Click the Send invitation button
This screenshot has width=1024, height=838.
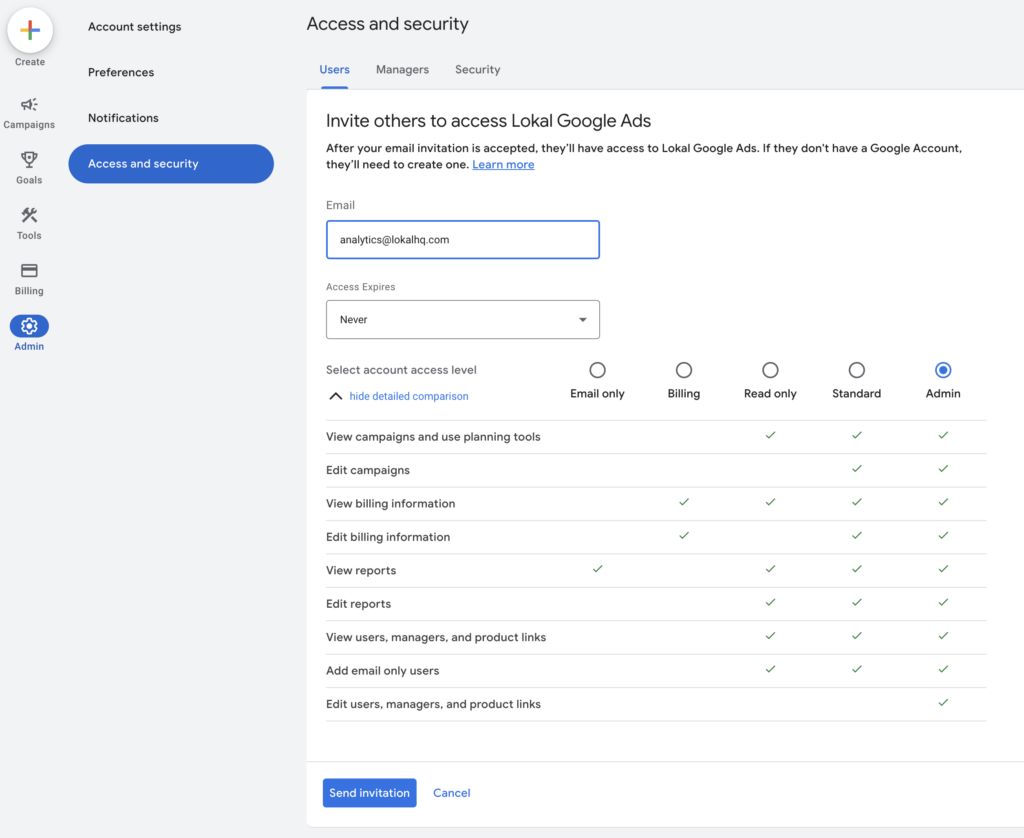pos(369,792)
